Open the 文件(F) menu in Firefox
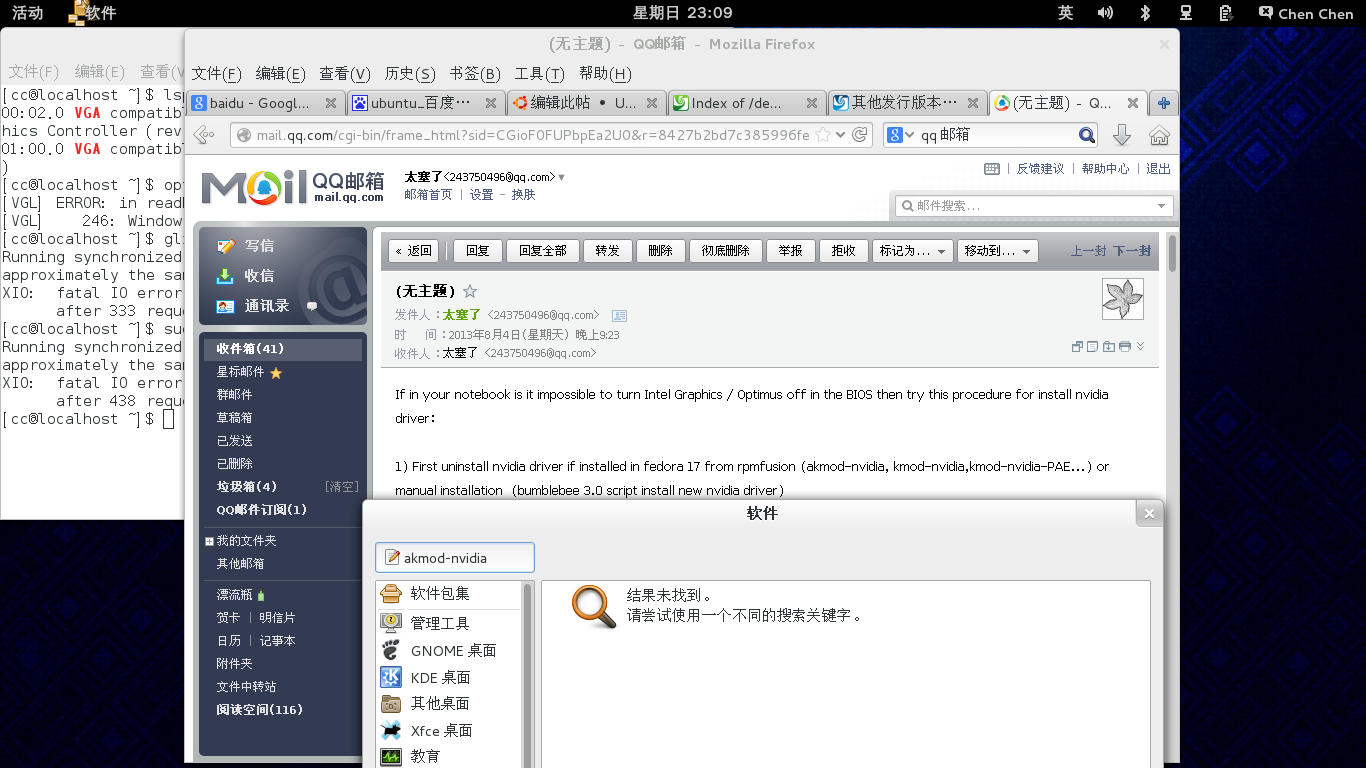Viewport: 1366px width, 768px height. (x=217, y=74)
